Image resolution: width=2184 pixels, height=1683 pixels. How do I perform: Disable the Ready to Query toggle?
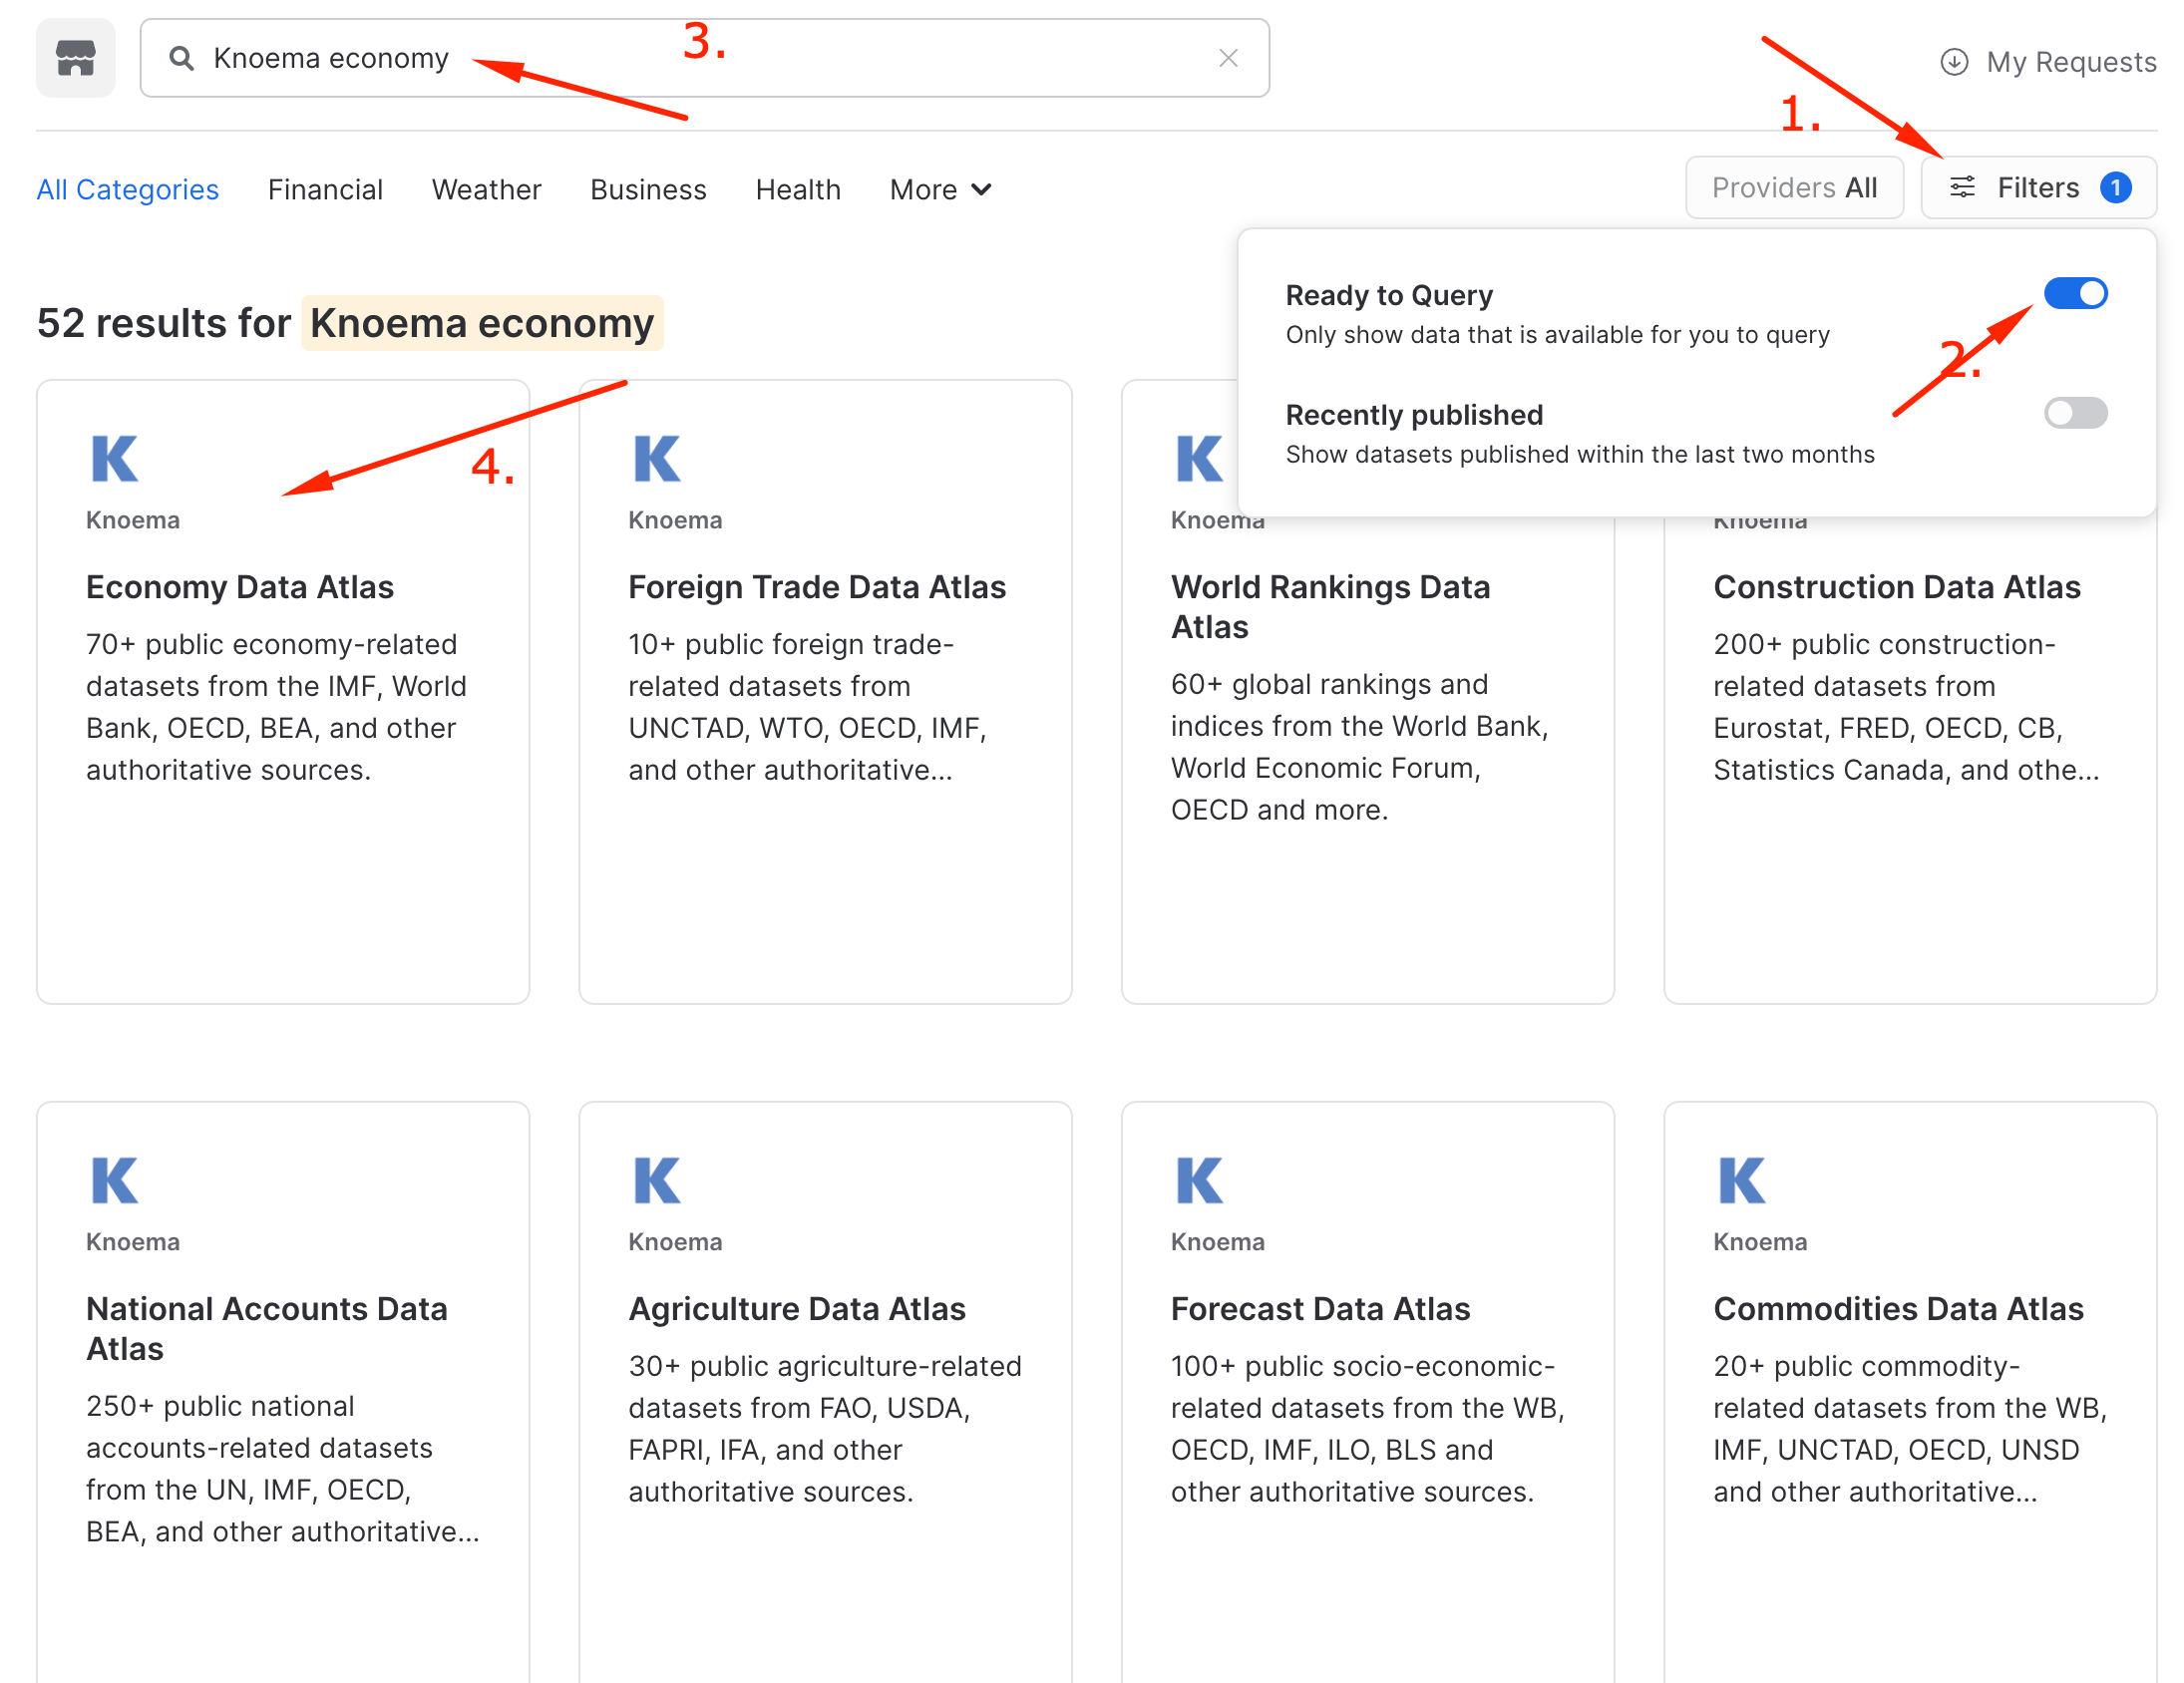2075,293
